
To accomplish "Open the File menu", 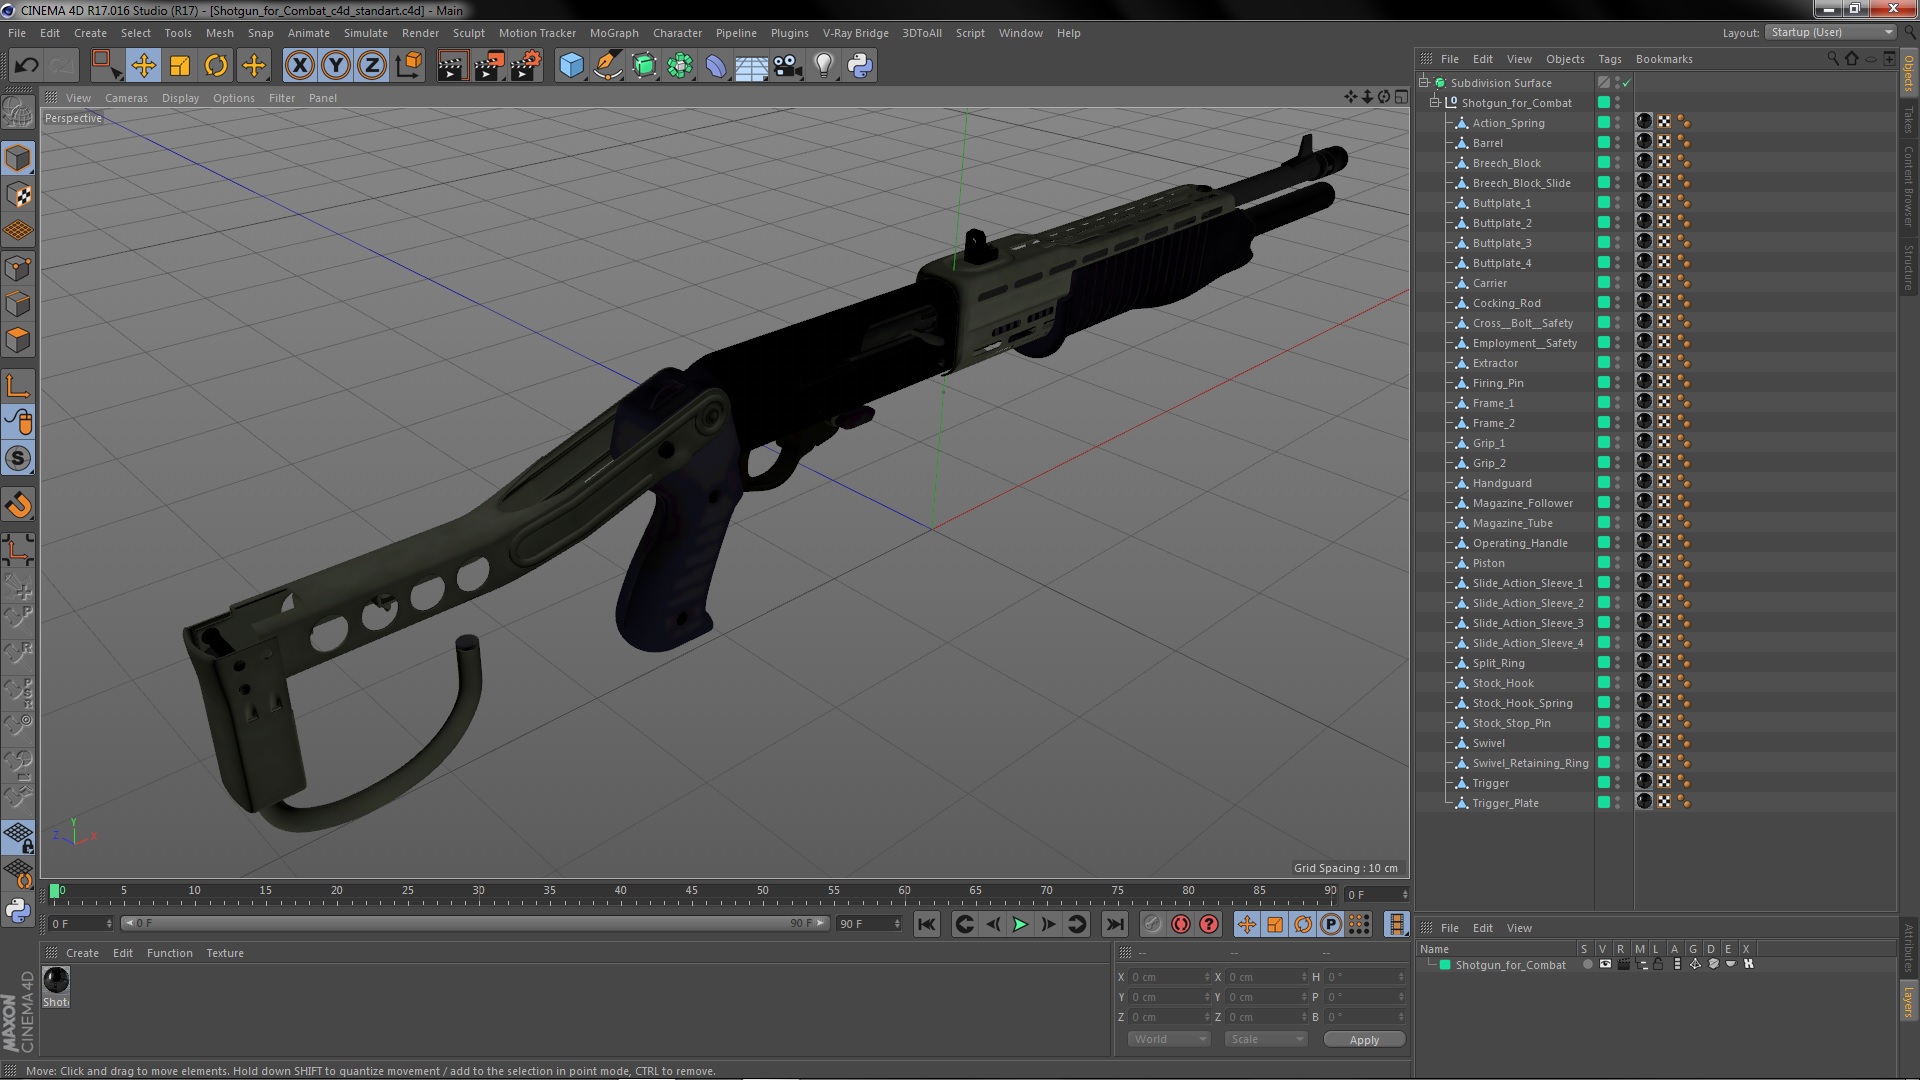I will point(17,33).
